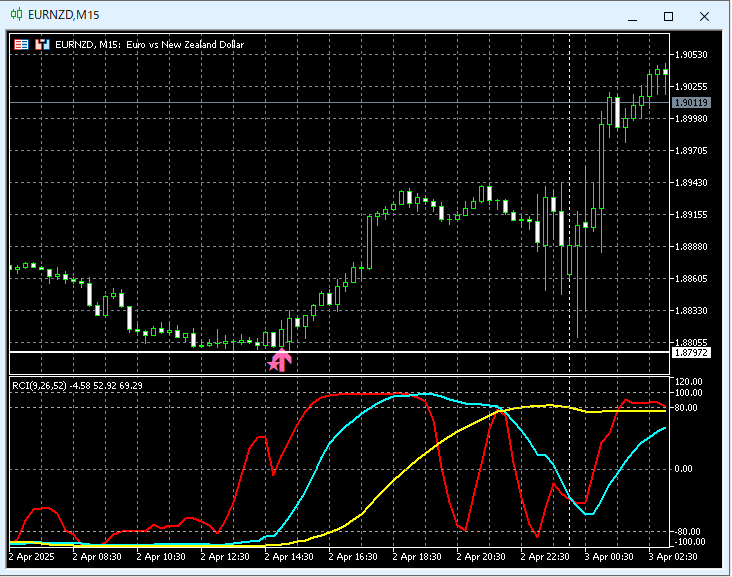Image resolution: width=732 pixels, height=577 pixels.
Task: Click the '2 Apr 20:30' time label
Action: coord(481,557)
